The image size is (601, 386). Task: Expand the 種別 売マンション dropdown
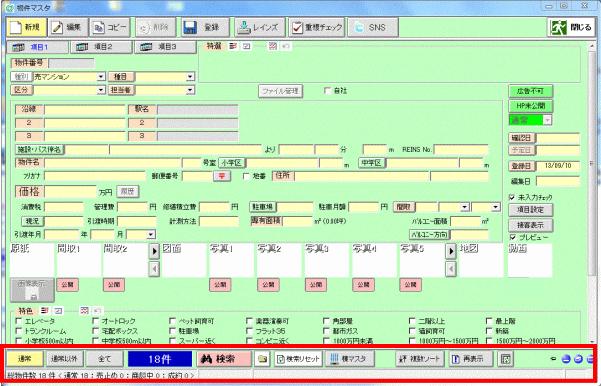coord(101,77)
